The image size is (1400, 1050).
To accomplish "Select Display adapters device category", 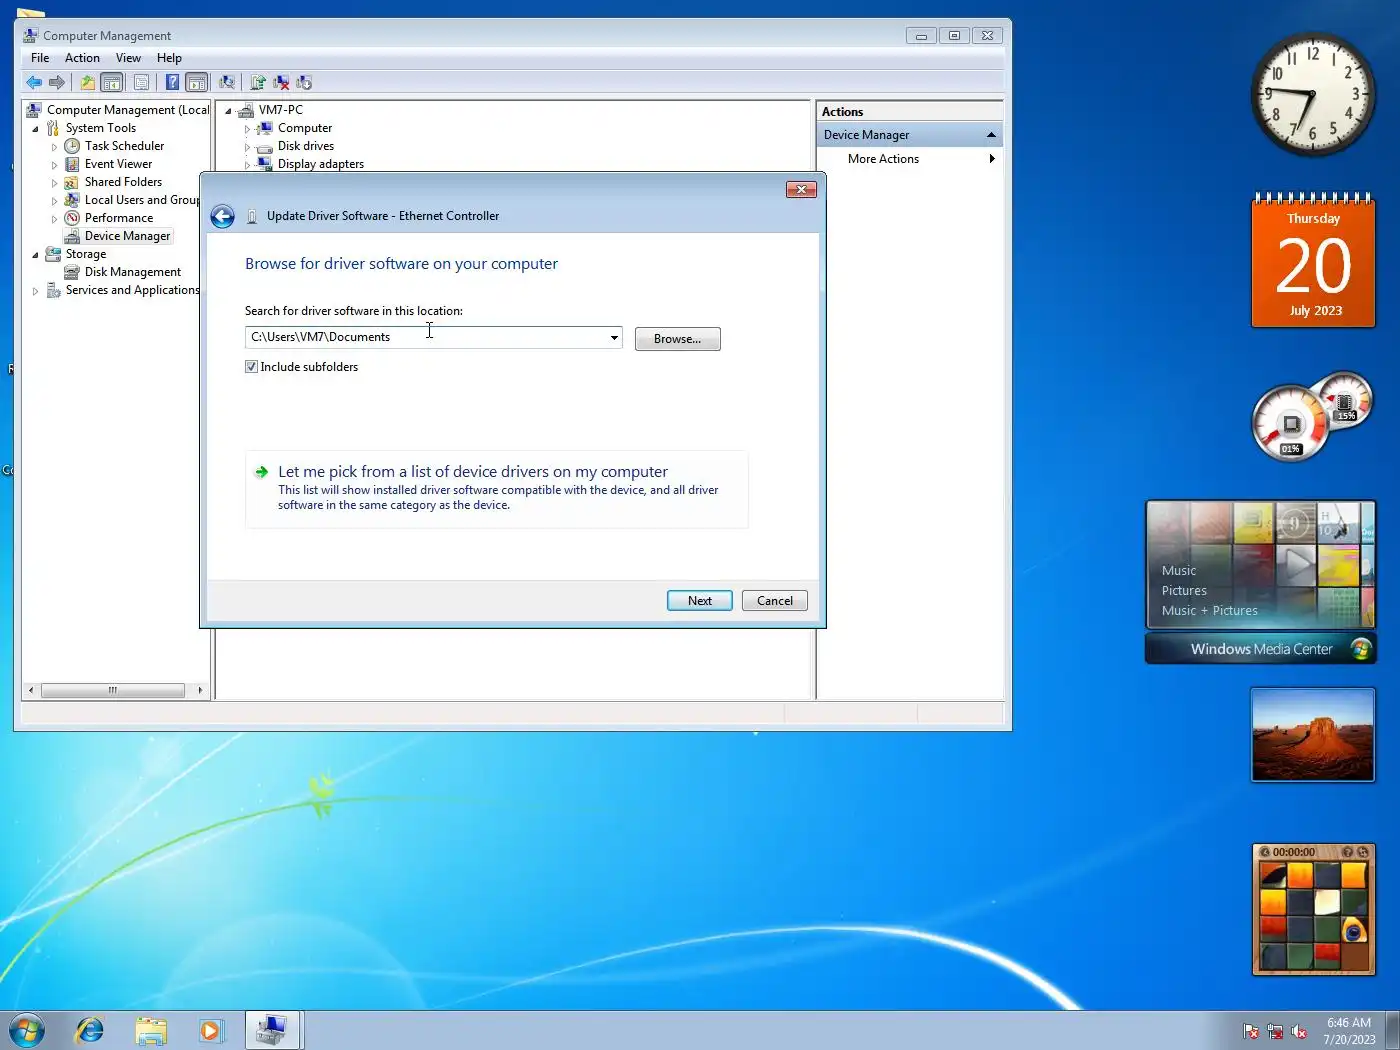I will 320,164.
